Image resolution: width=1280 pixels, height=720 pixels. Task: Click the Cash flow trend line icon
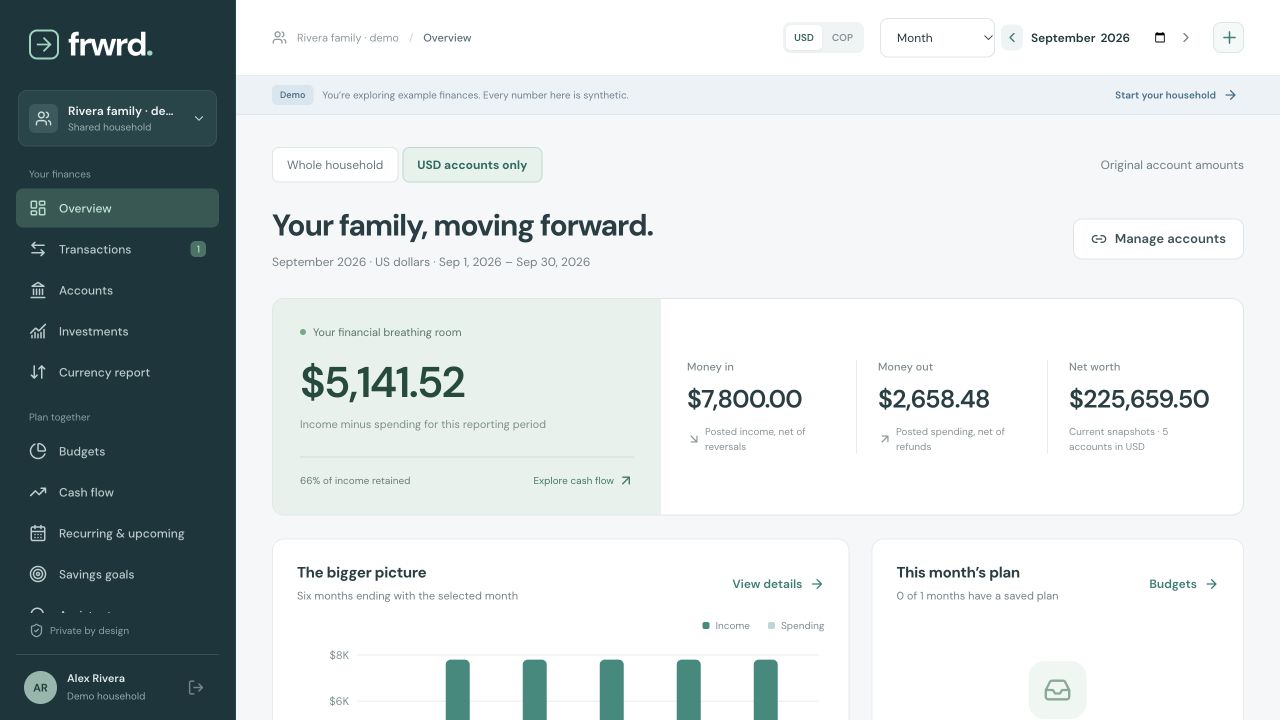(38, 492)
